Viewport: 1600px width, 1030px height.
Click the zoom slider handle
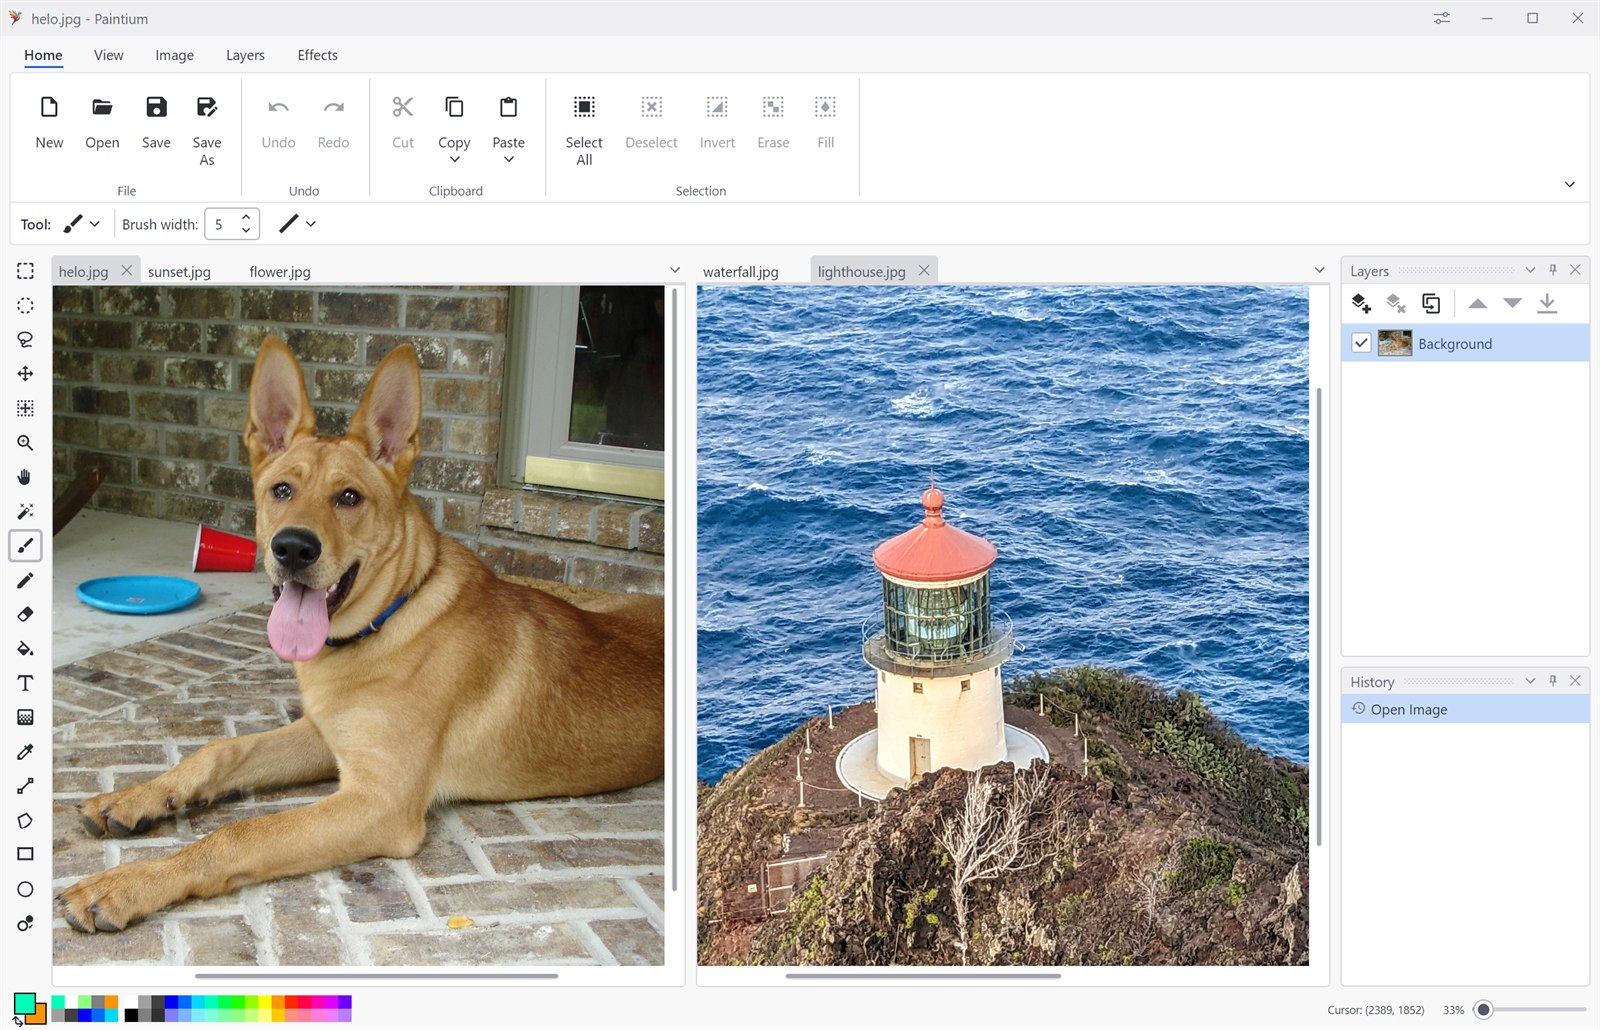point(1484,1010)
